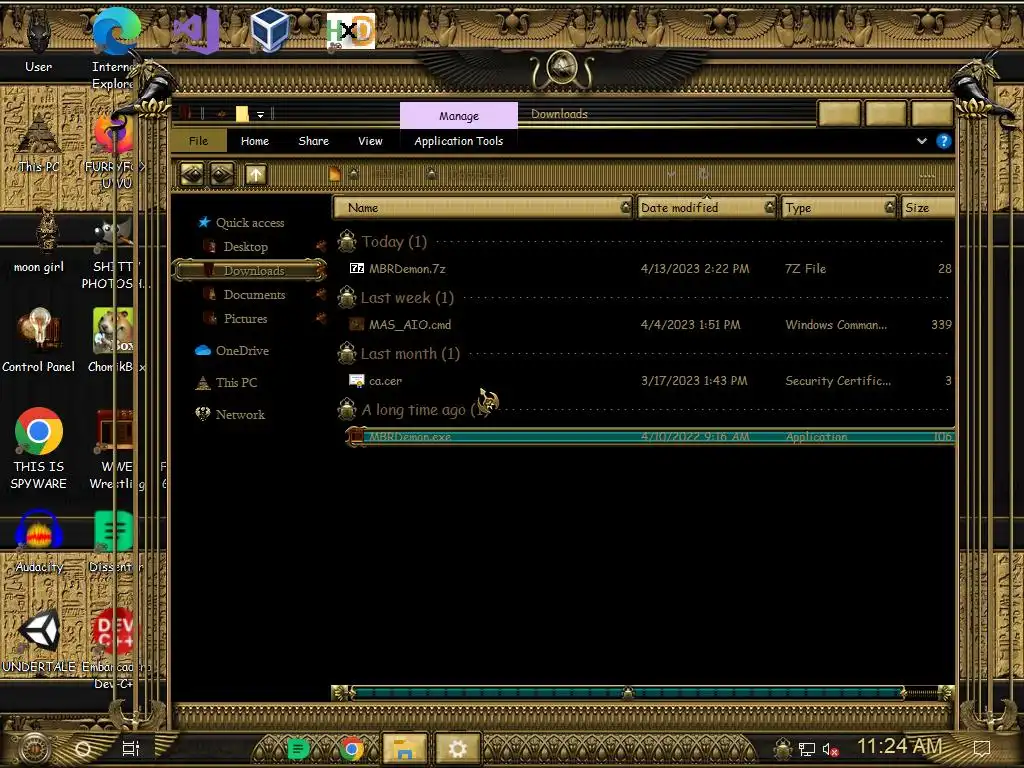This screenshot has height=768, width=1024.
Task: Select the MBRDemon.exe application row
Action: pos(650,436)
